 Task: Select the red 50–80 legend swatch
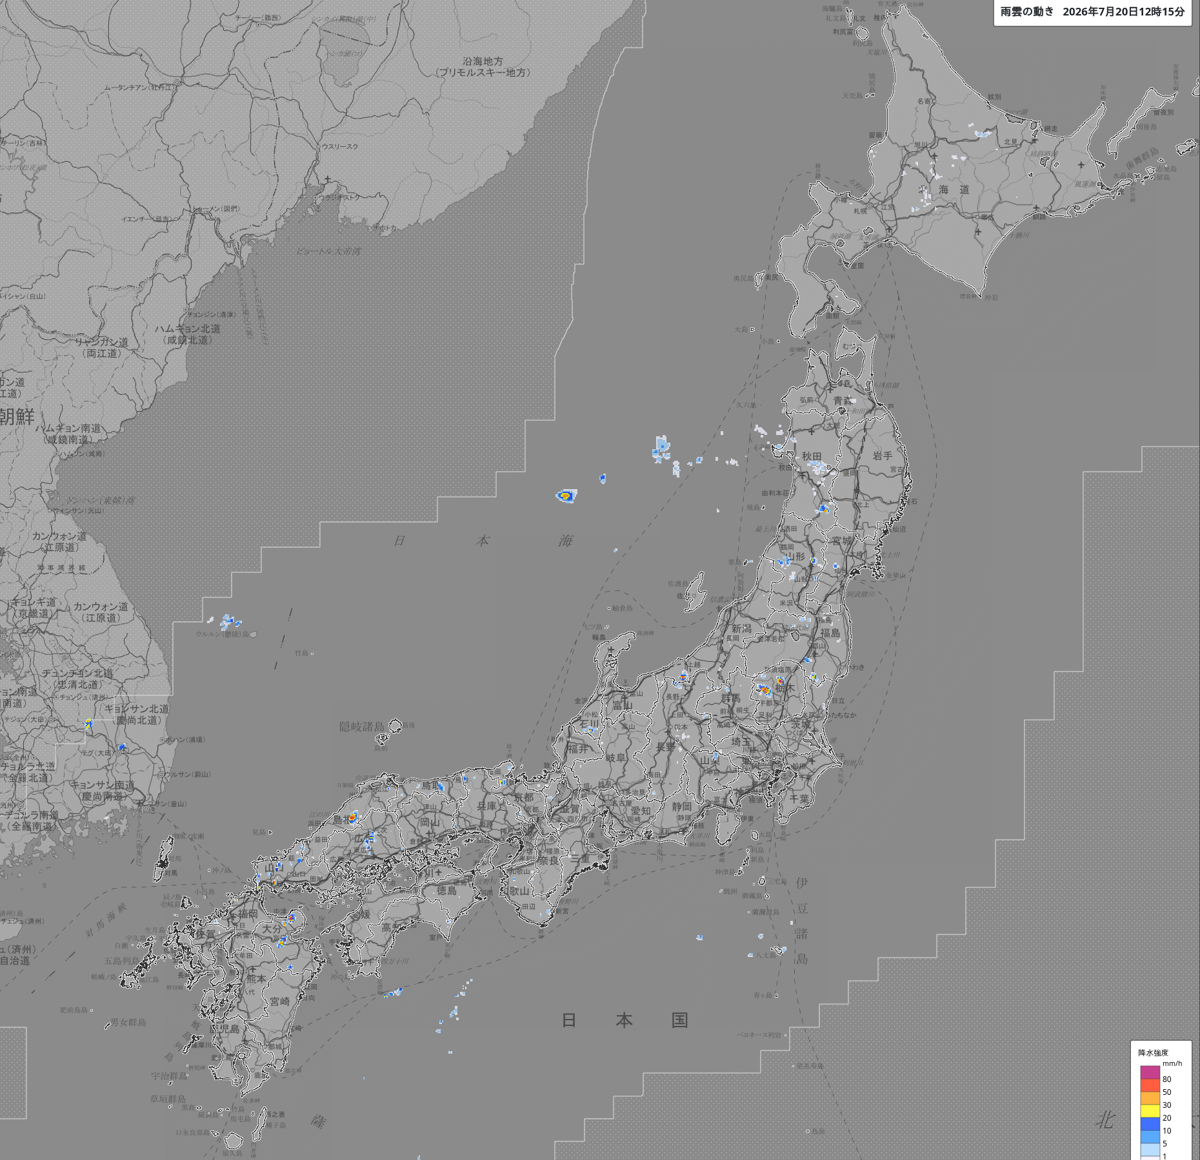click(1149, 1085)
